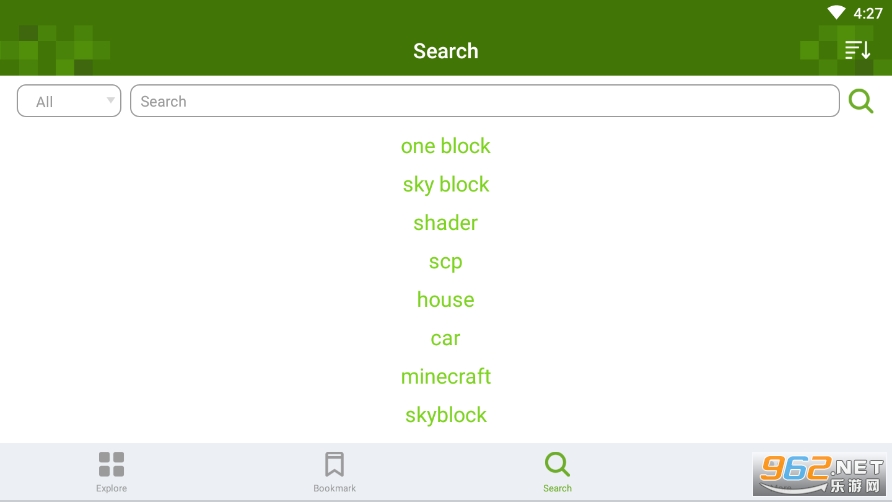Pick the "skyblock" suggestion

pyautogui.click(x=446, y=415)
